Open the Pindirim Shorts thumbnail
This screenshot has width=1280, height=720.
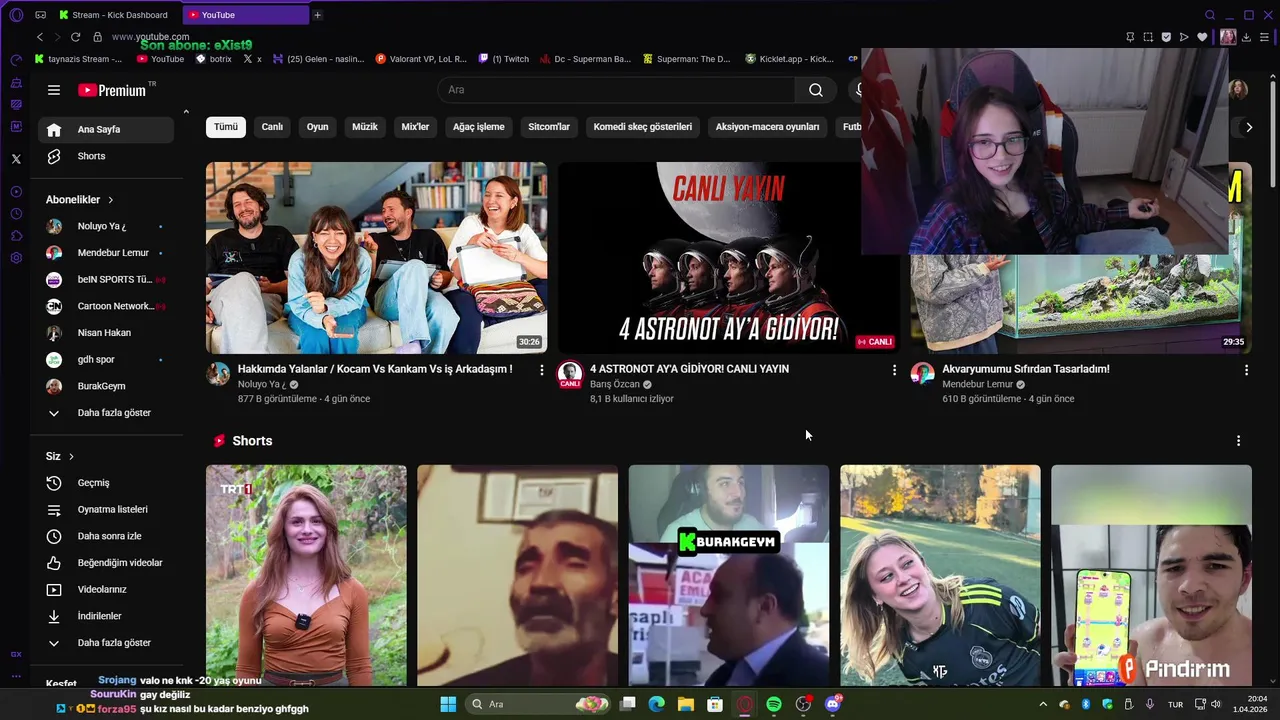pyautogui.click(x=1151, y=575)
